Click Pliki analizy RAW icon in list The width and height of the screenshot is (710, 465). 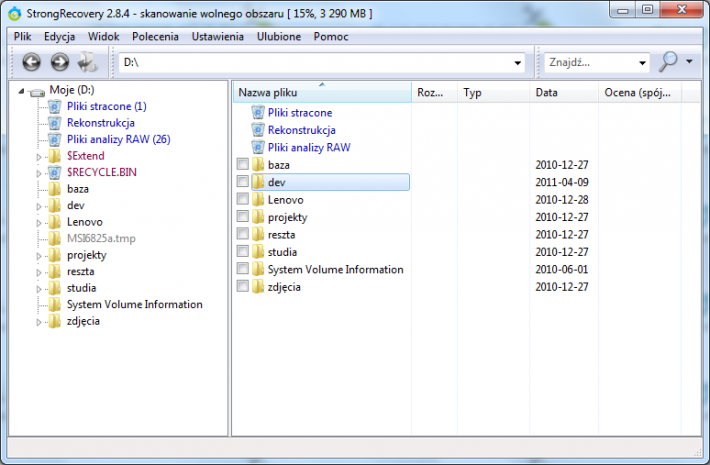click(x=258, y=148)
